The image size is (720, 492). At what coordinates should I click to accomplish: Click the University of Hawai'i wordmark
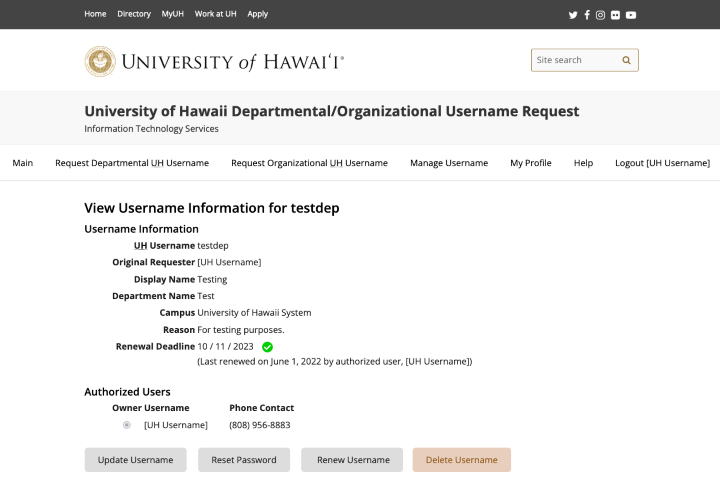pos(232,62)
